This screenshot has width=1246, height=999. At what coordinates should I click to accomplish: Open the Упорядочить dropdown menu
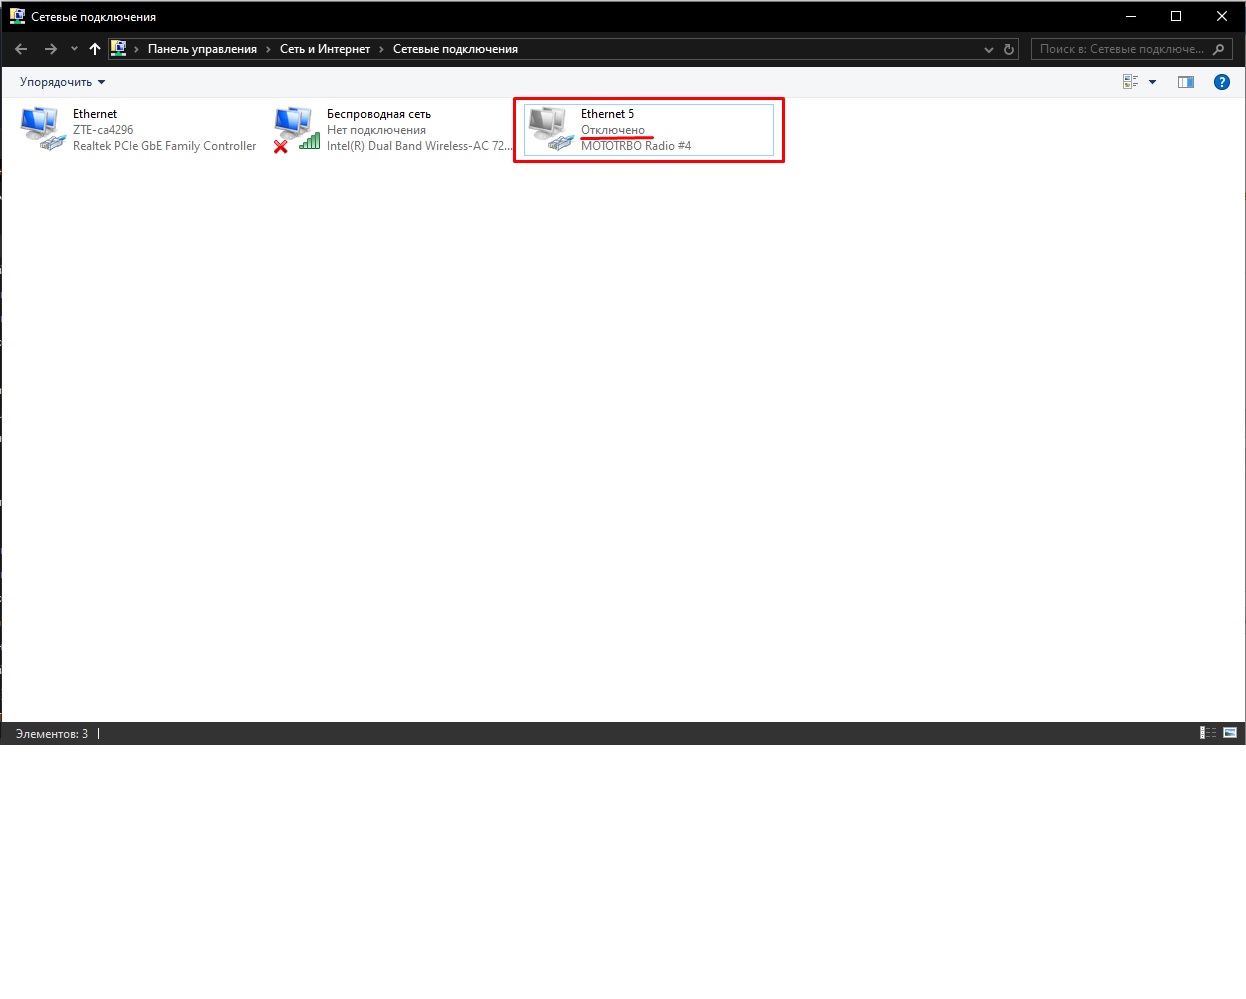[62, 82]
